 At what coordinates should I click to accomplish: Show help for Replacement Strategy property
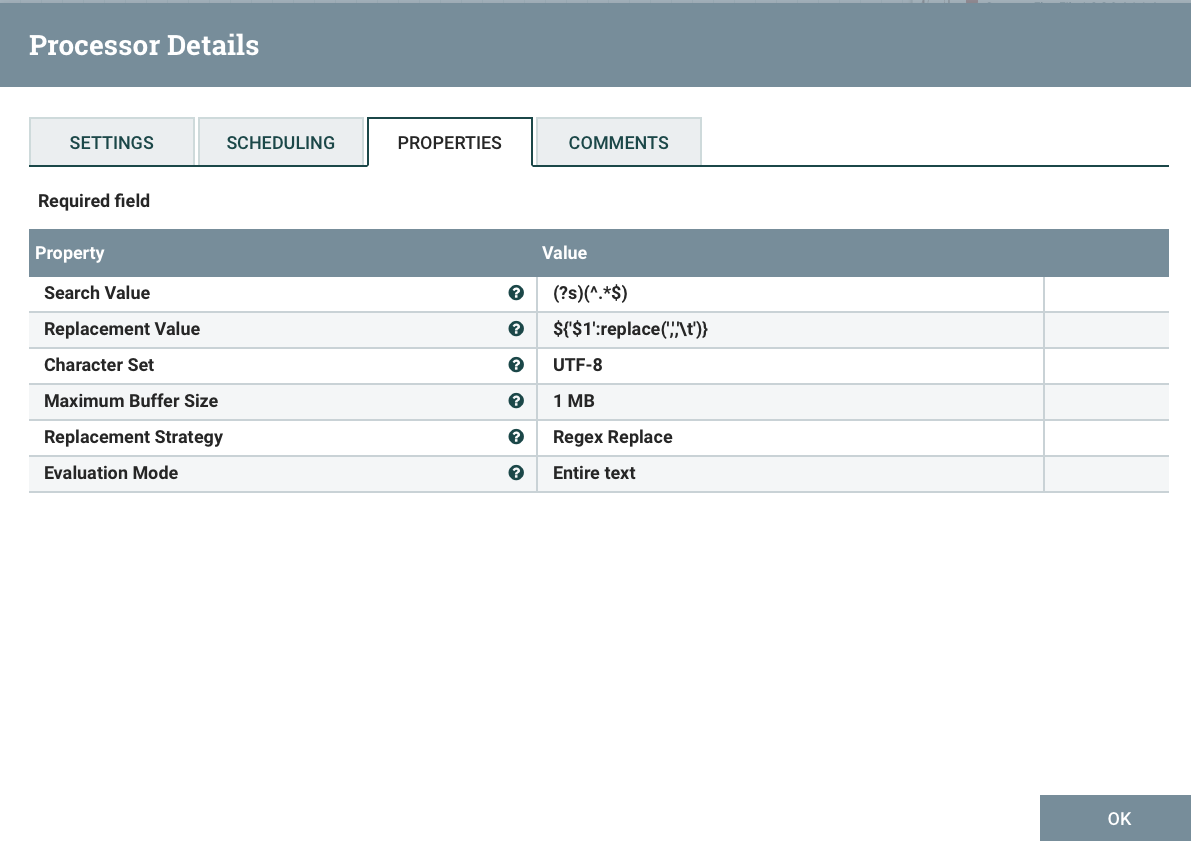[516, 437]
